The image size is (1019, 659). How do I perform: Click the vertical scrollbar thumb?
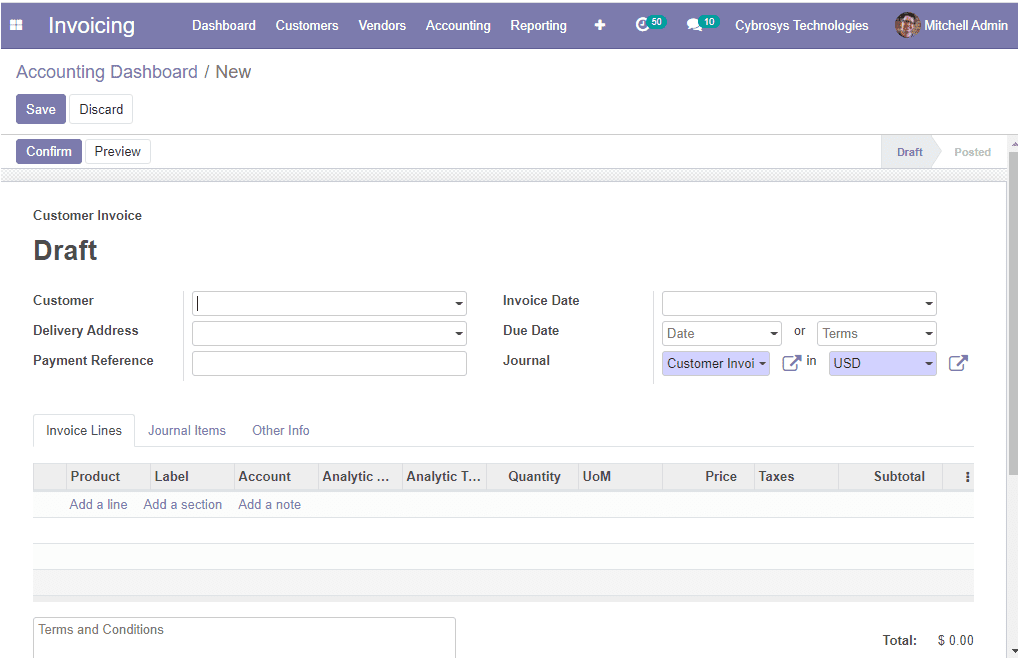click(x=1013, y=313)
